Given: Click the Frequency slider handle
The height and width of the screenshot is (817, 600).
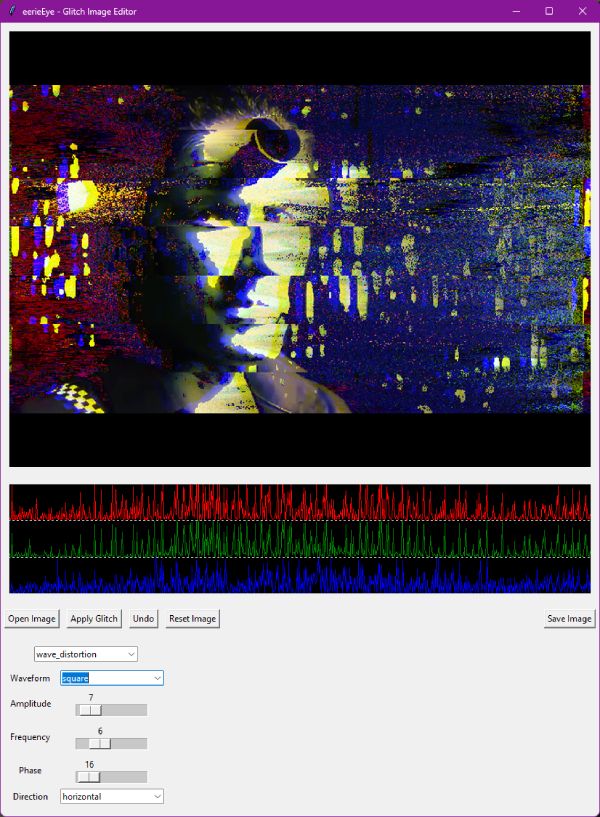Looking at the screenshot, I should (100, 744).
